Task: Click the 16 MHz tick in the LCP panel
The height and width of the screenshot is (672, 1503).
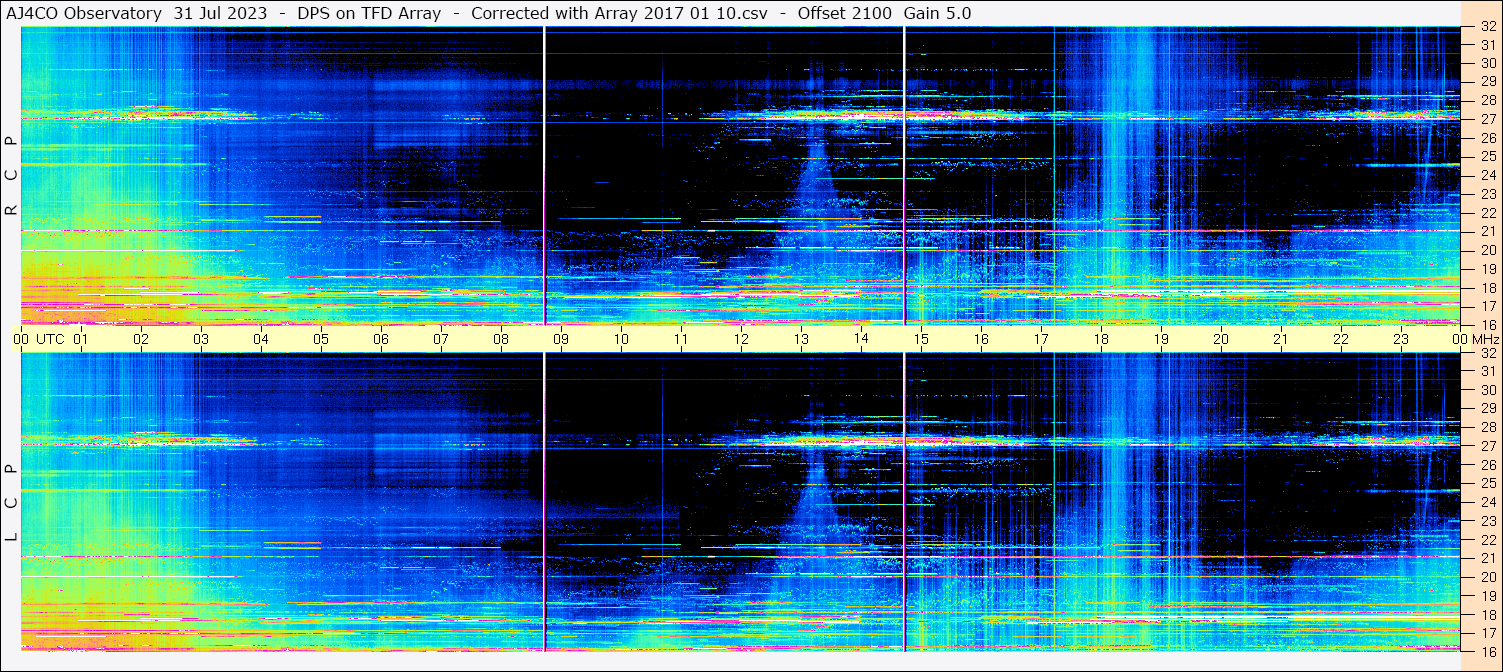Action: 1487,650
